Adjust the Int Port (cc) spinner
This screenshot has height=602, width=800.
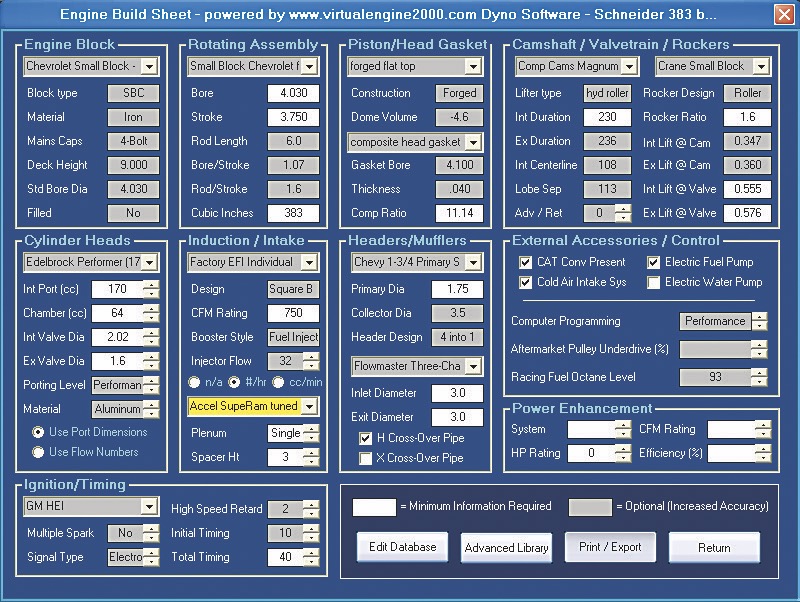(151, 289)
